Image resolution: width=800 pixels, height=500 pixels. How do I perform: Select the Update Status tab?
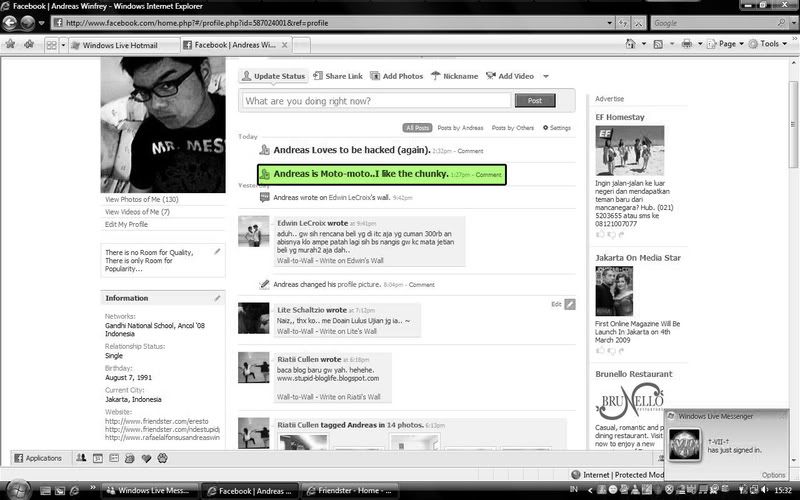point(273,76)
